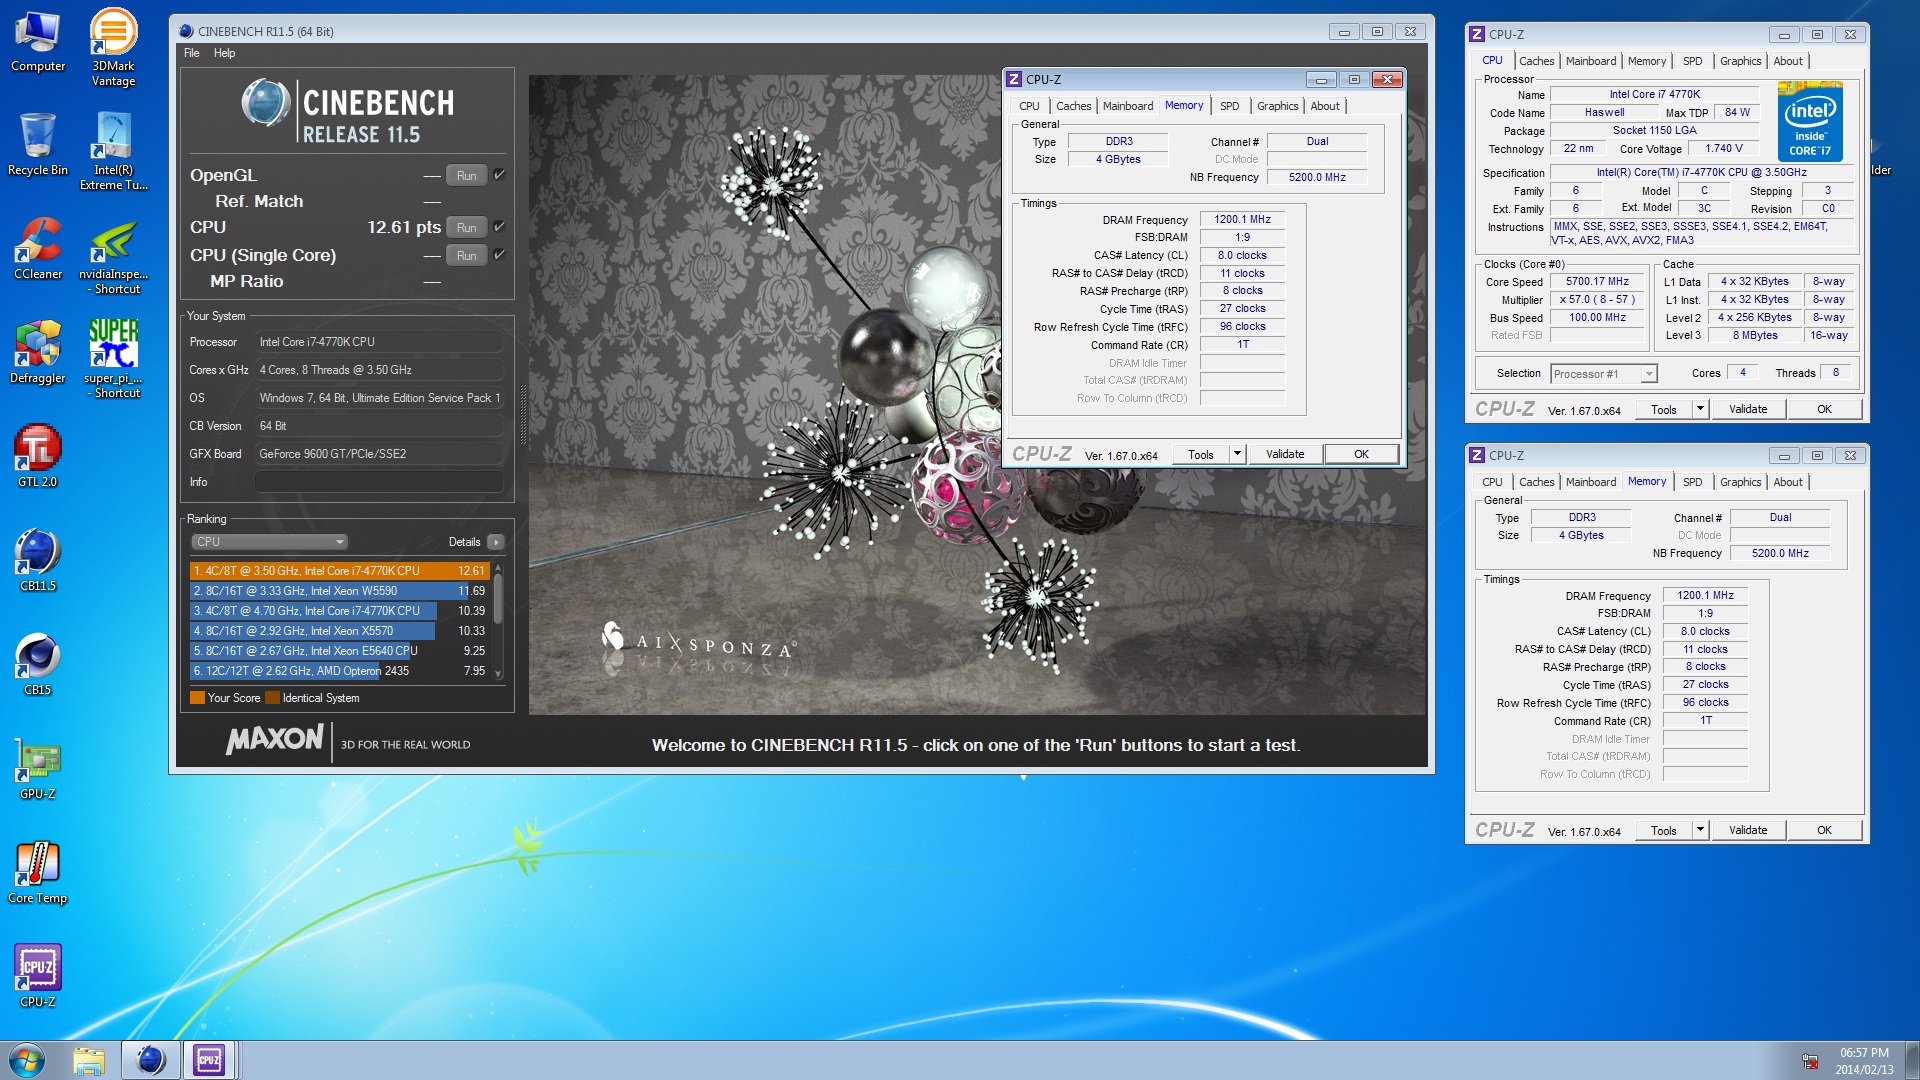
Task: Select ranking row Intel Xeon E5640
Action: pos(338,651)
